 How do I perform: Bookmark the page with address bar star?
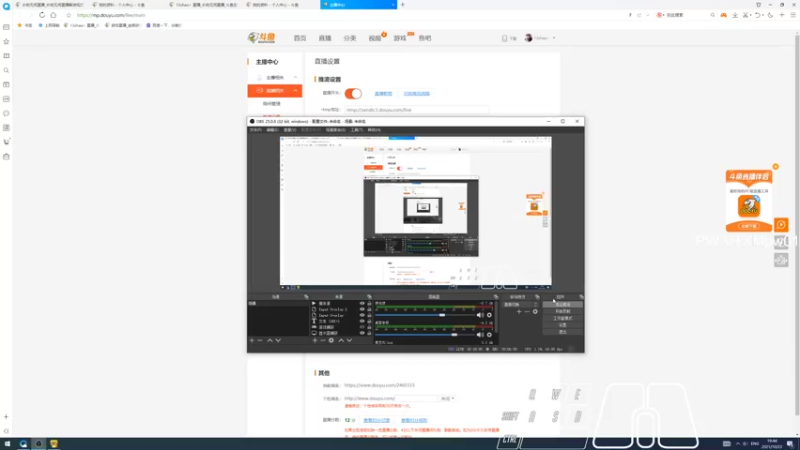pyautogui.click(x=69, y=15)
